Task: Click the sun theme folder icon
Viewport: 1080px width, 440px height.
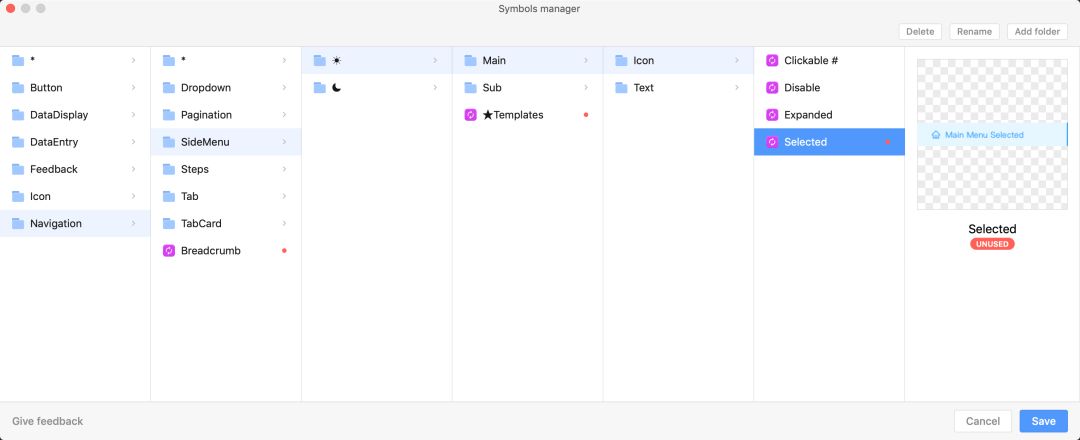Action: click(x=320, y=60)
